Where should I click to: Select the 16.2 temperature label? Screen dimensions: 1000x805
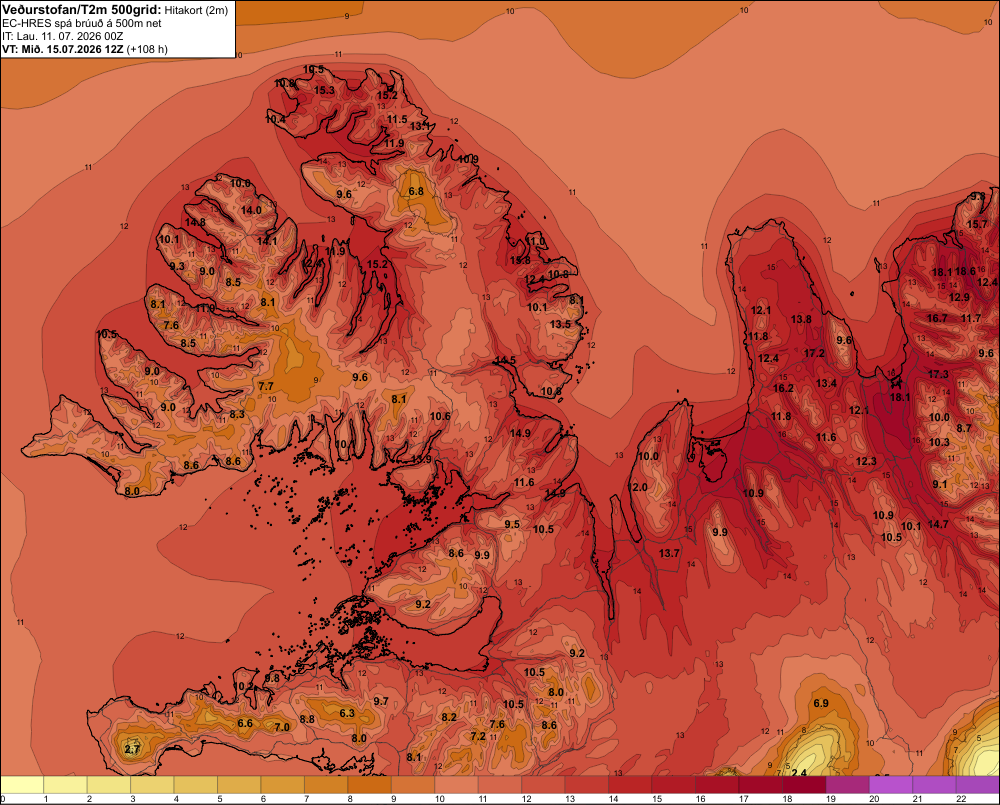pyautogui.click(x=783, y=388)
